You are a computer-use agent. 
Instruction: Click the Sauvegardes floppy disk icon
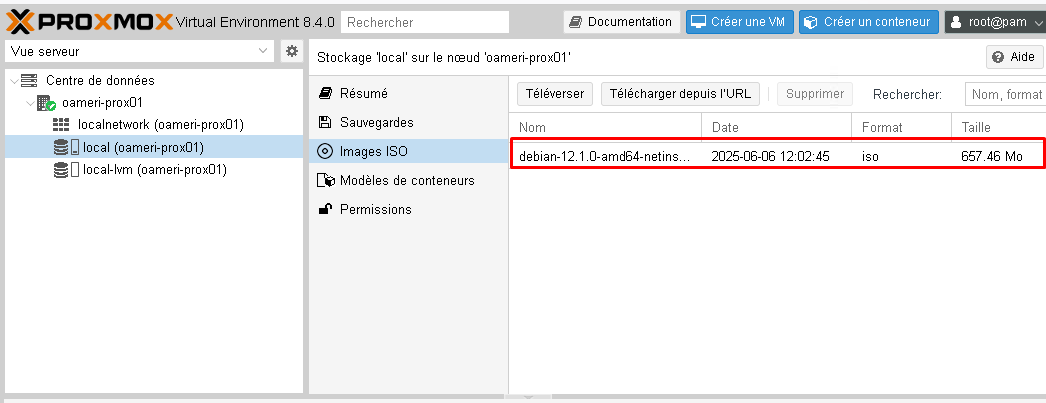click(325, 122)
